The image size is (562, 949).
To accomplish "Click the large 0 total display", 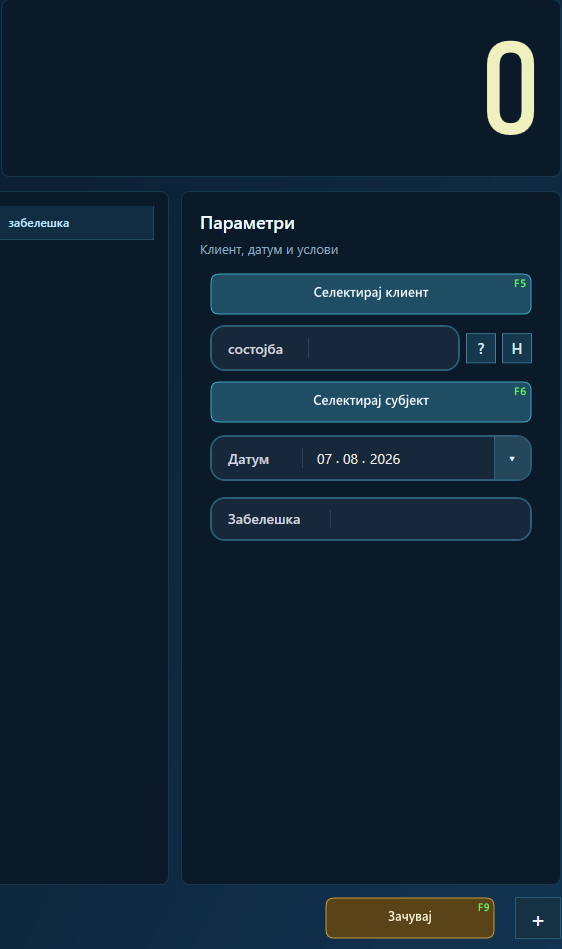I will point(511,88).
